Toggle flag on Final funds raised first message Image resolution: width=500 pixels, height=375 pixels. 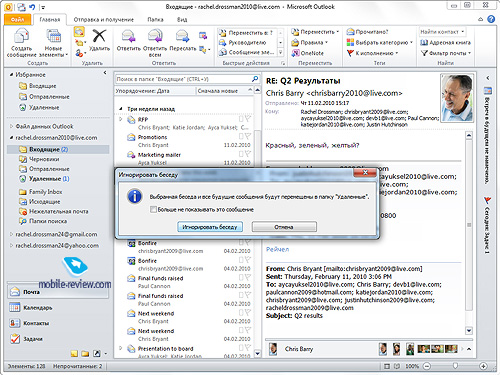pyautogui.click(x=248, y=277)
